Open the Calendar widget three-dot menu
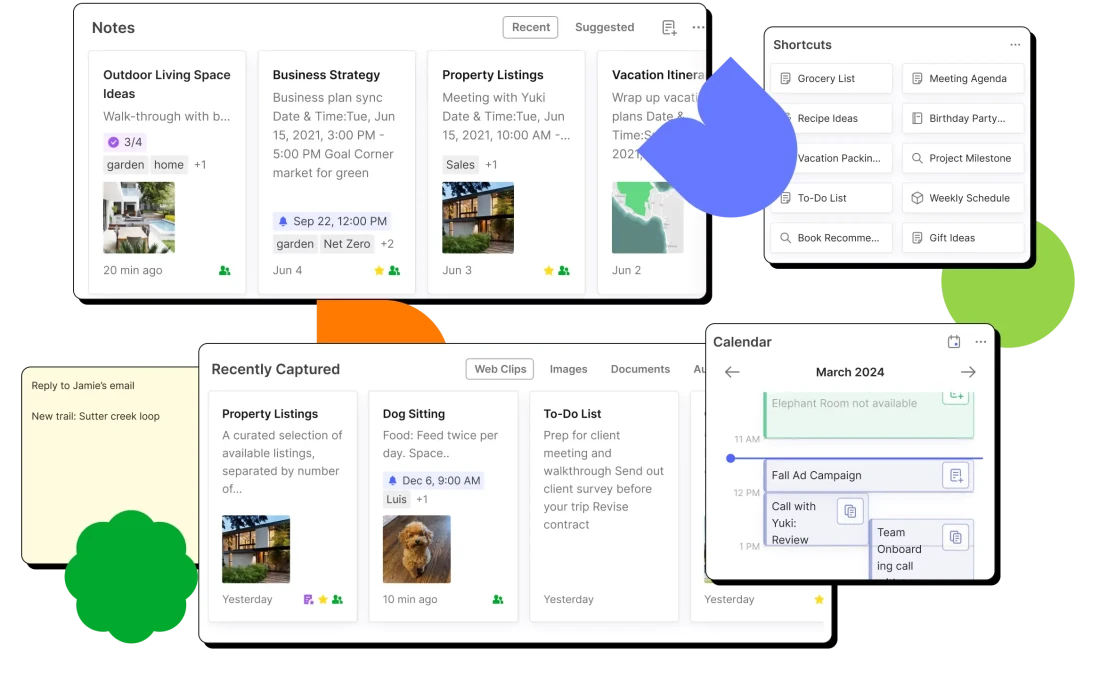 click(980, 342)
